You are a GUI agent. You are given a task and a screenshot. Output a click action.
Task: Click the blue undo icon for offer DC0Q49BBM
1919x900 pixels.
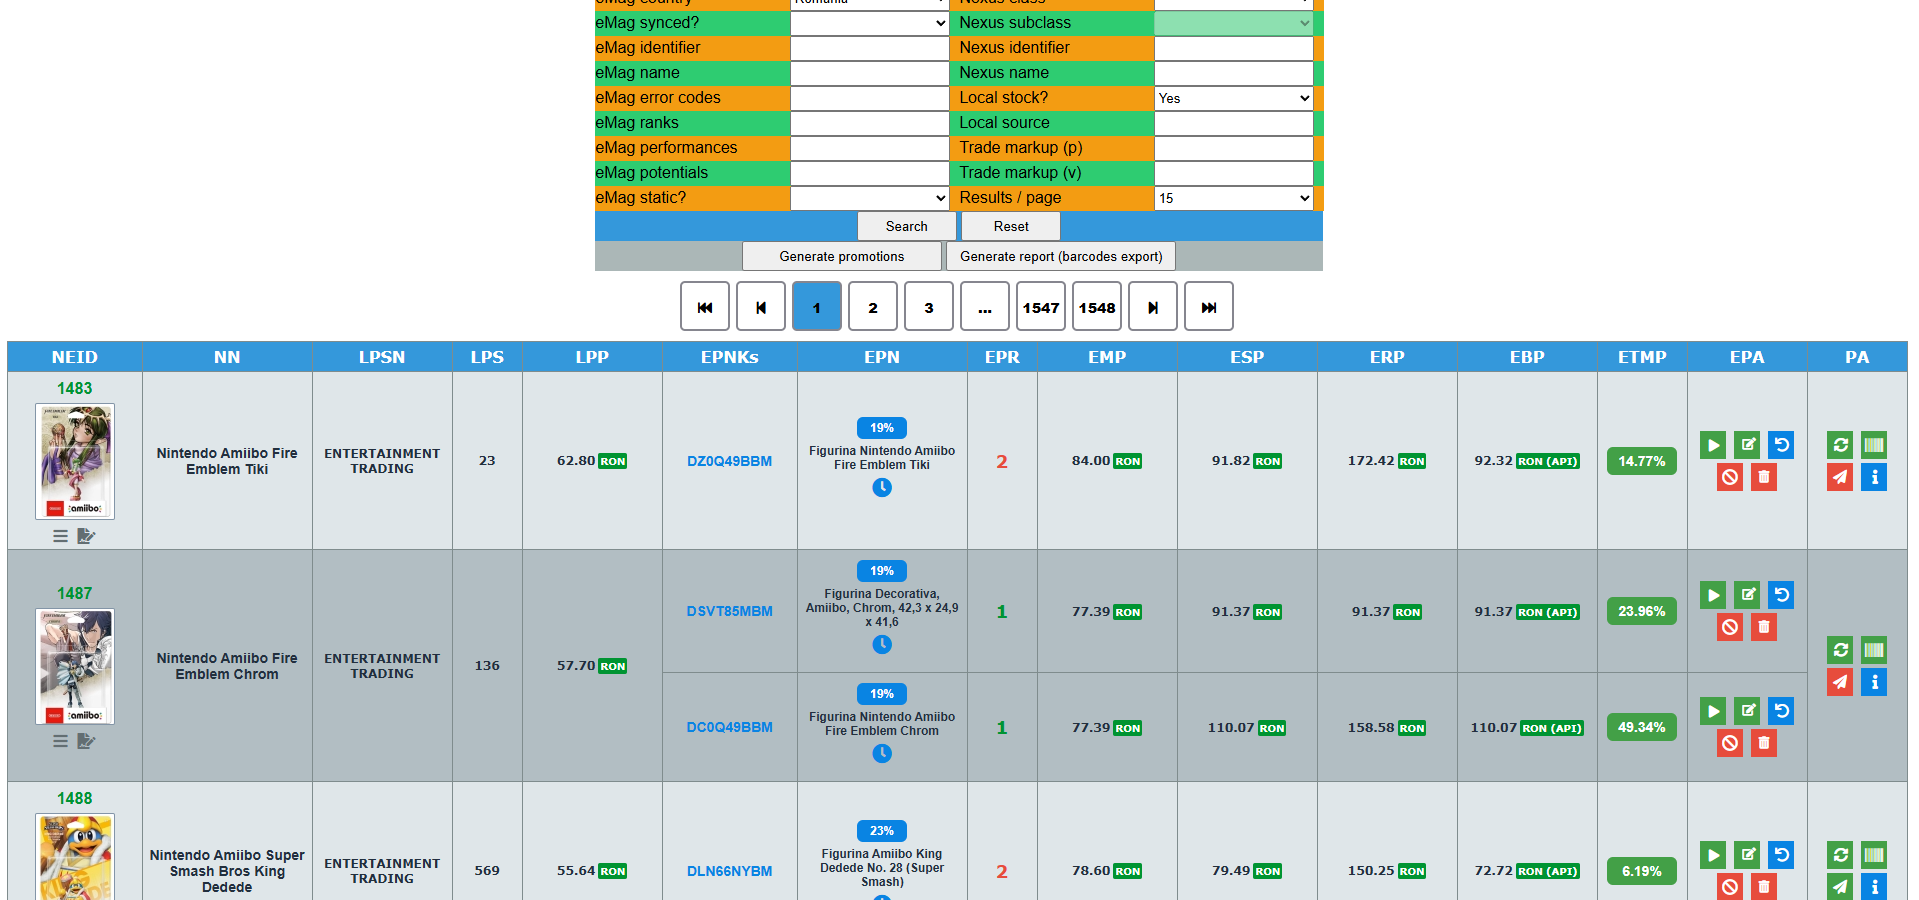click(x=1781, y=711)
